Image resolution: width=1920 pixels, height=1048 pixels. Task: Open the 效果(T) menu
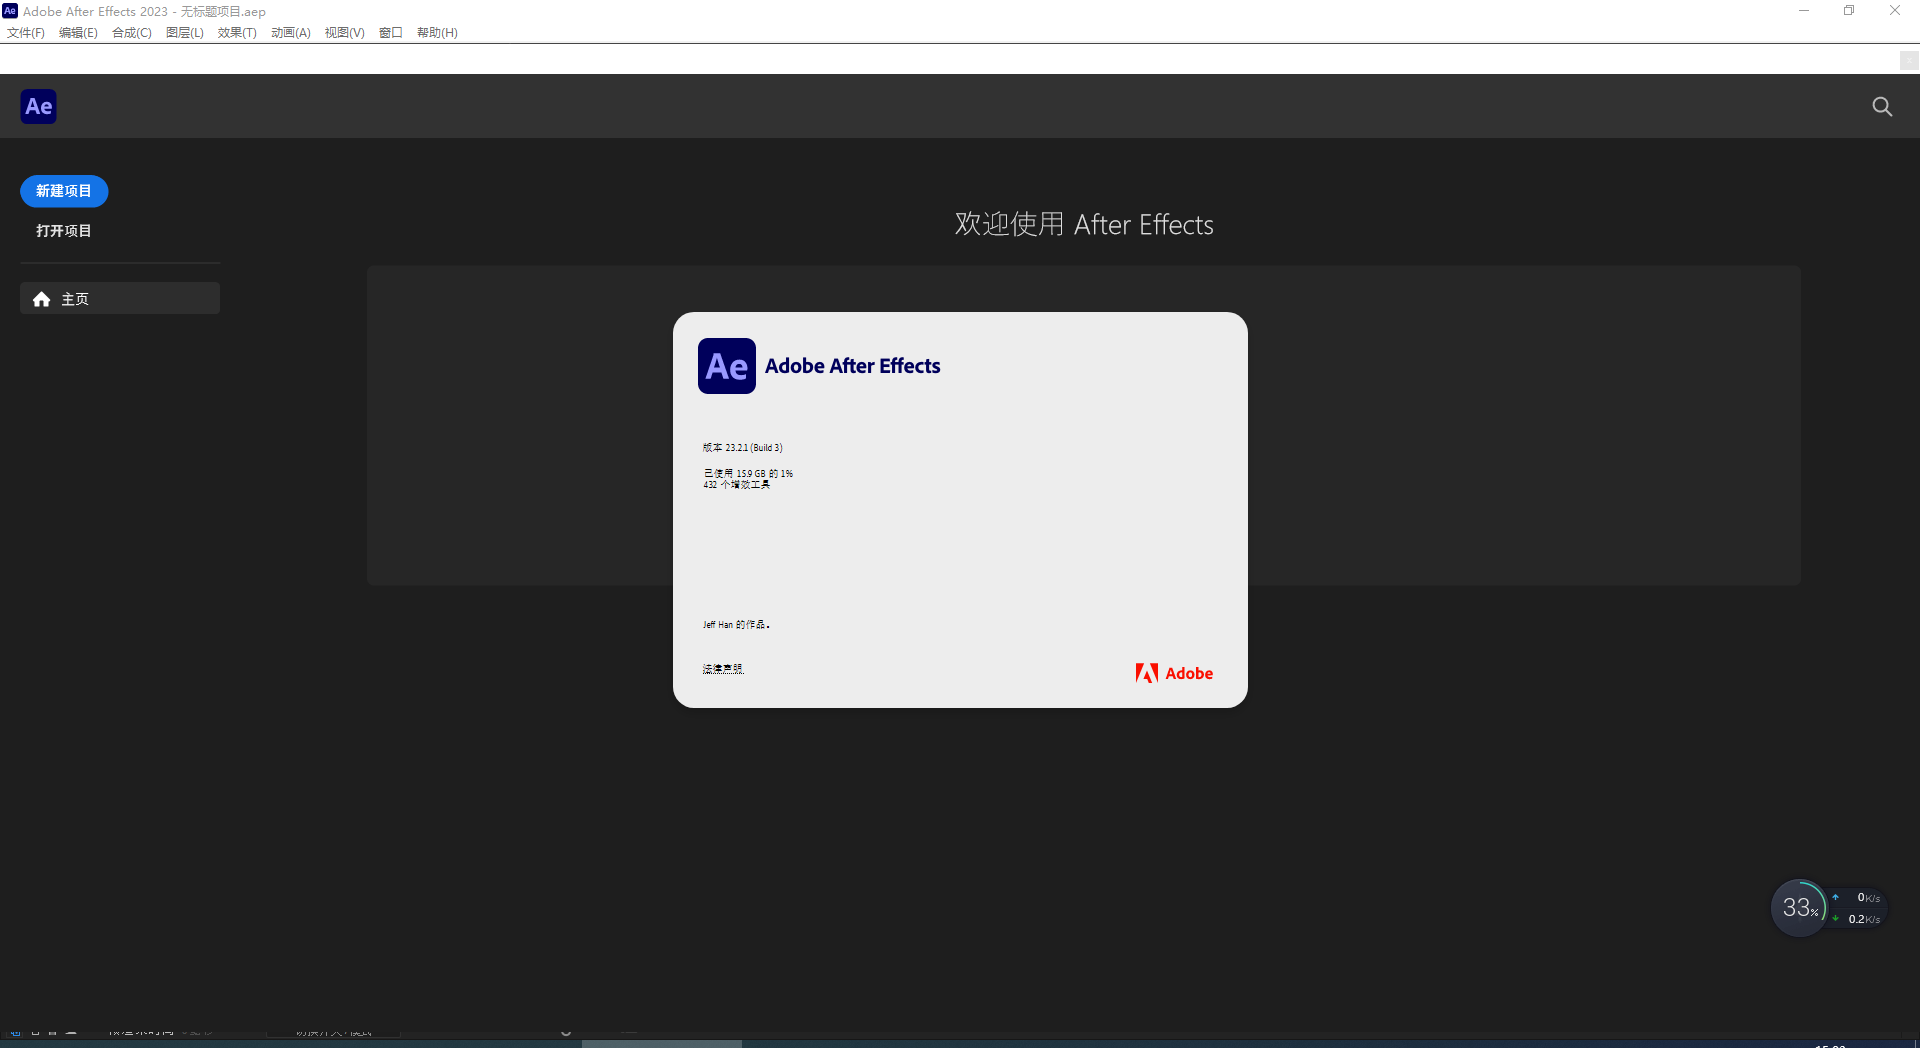pos(237,33)
